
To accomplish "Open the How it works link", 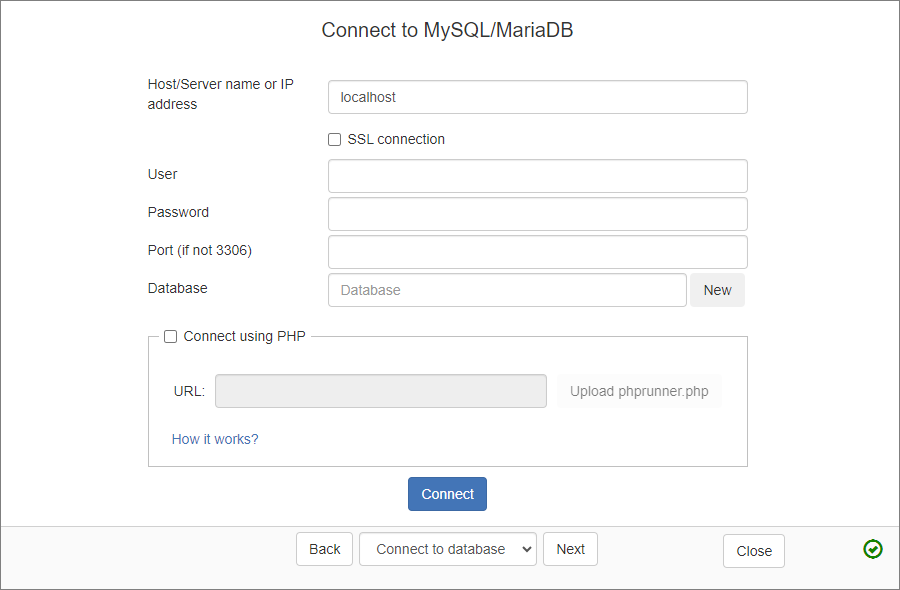I will click(x=215, y=439).
